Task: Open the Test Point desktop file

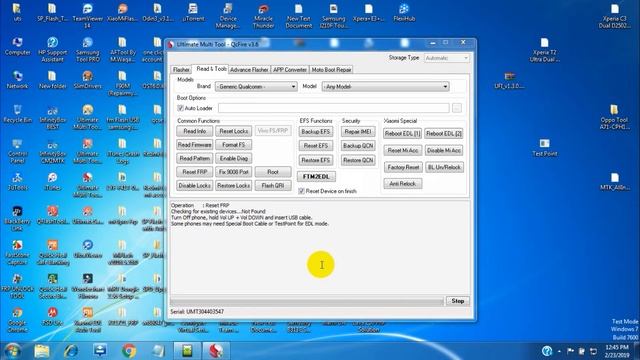Action: [544, 147]
